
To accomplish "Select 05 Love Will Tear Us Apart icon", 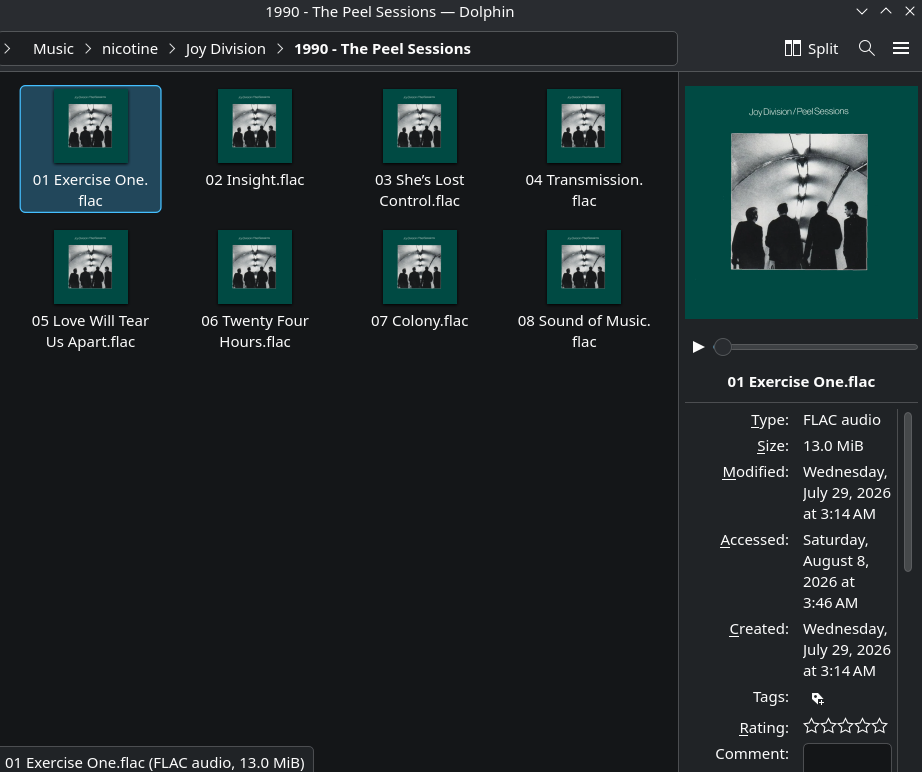I will 91,267.
